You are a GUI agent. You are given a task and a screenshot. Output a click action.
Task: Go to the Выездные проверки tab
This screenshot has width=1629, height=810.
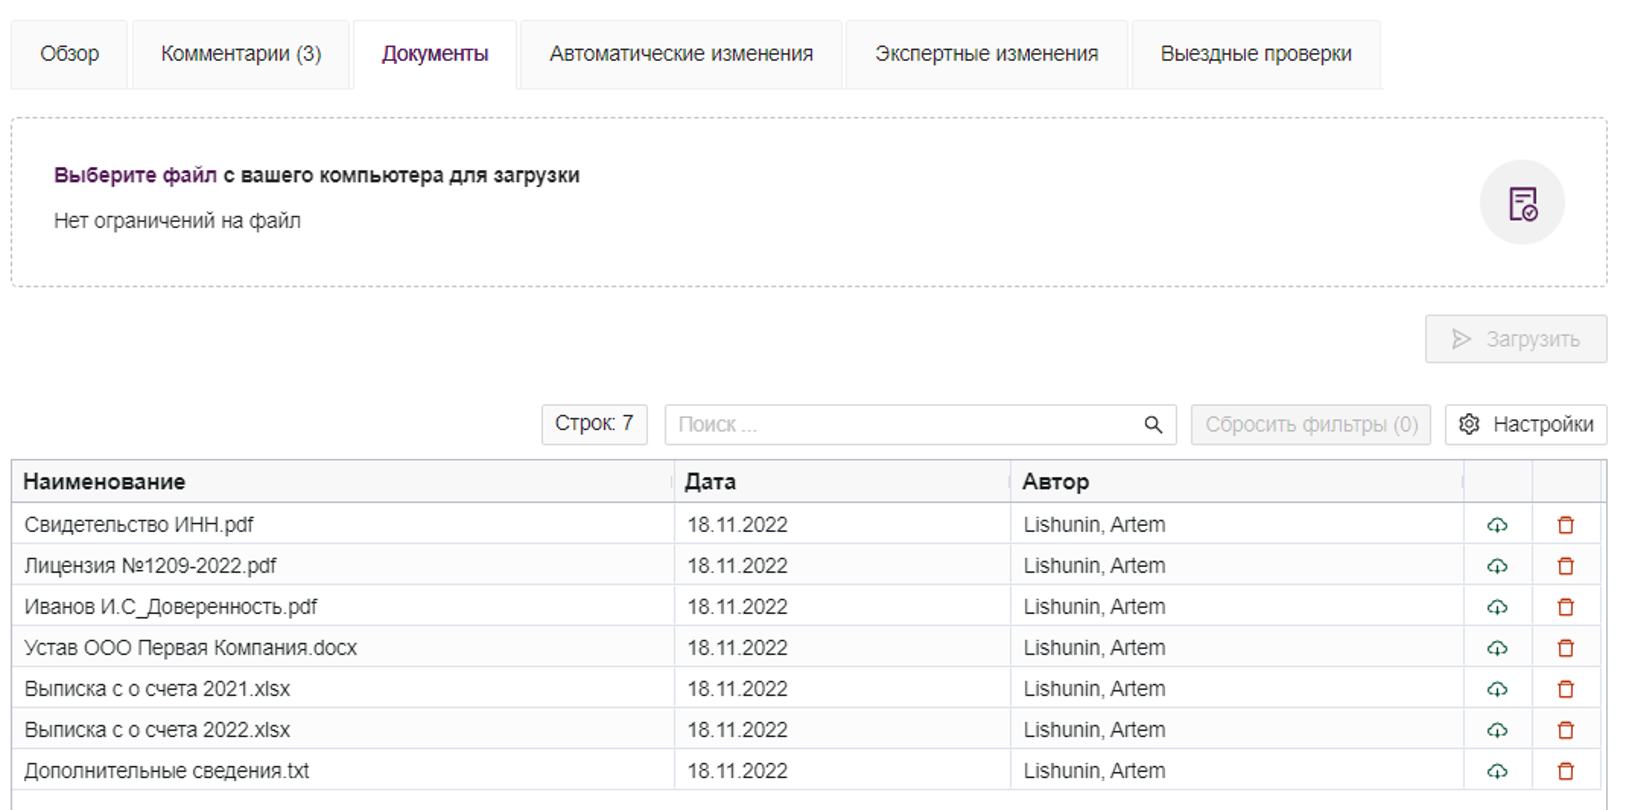coord(1255,54)
